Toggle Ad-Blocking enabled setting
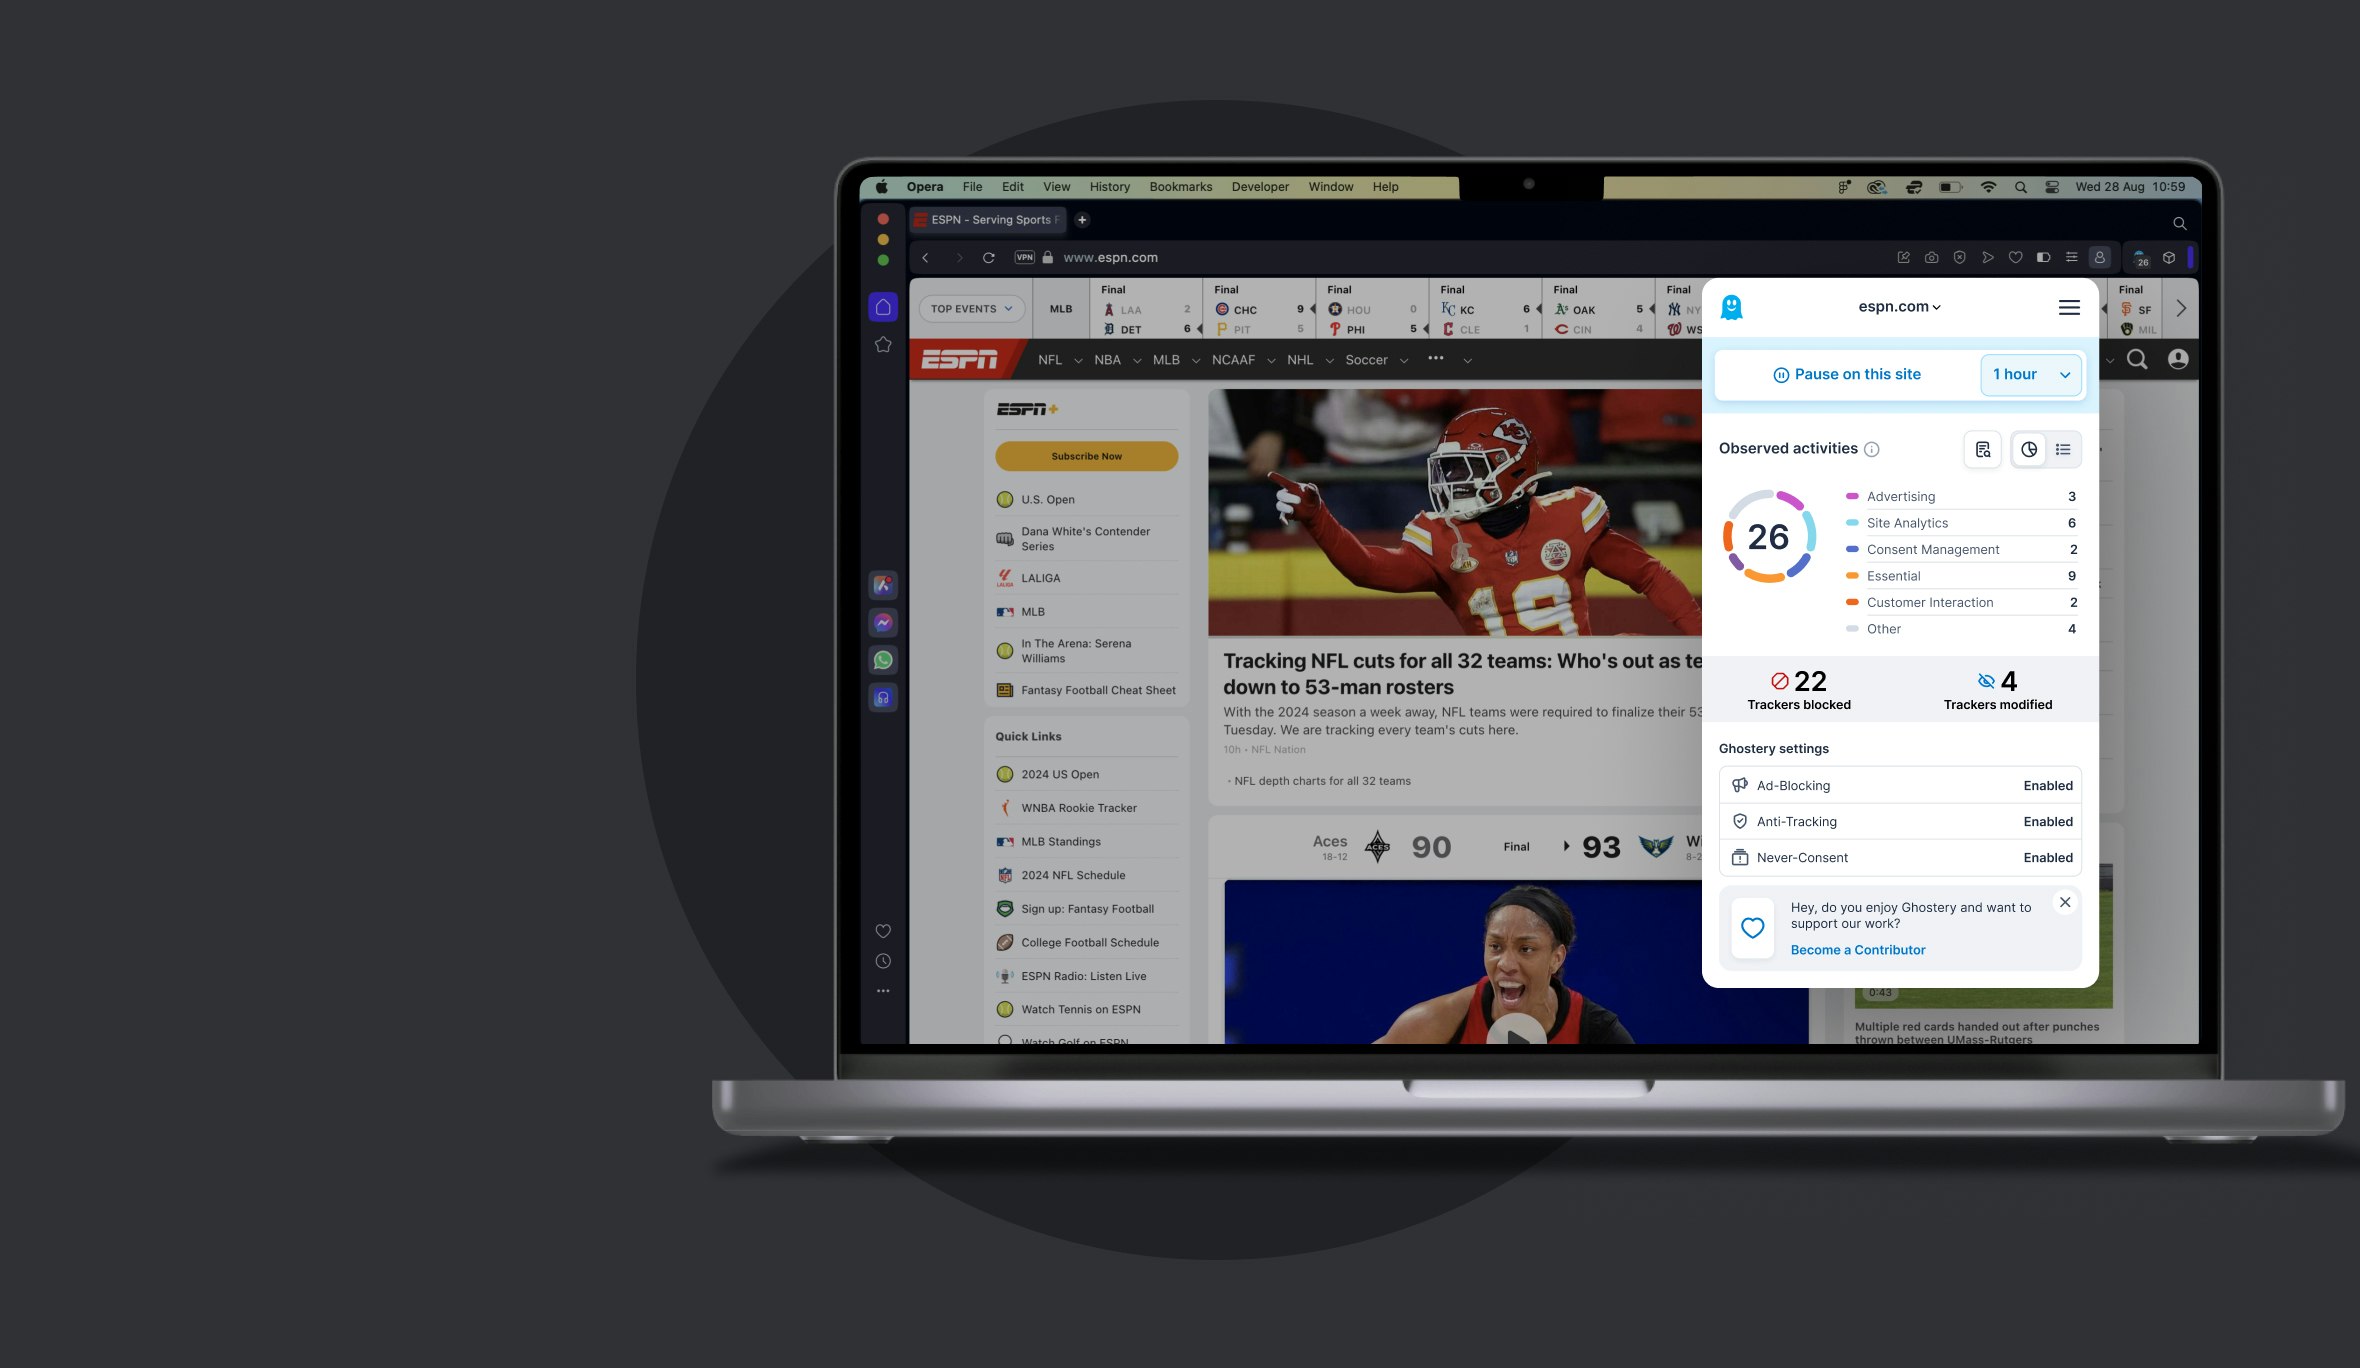This screenshot has width=2360, height=1368. click(x=2047, y=785)
